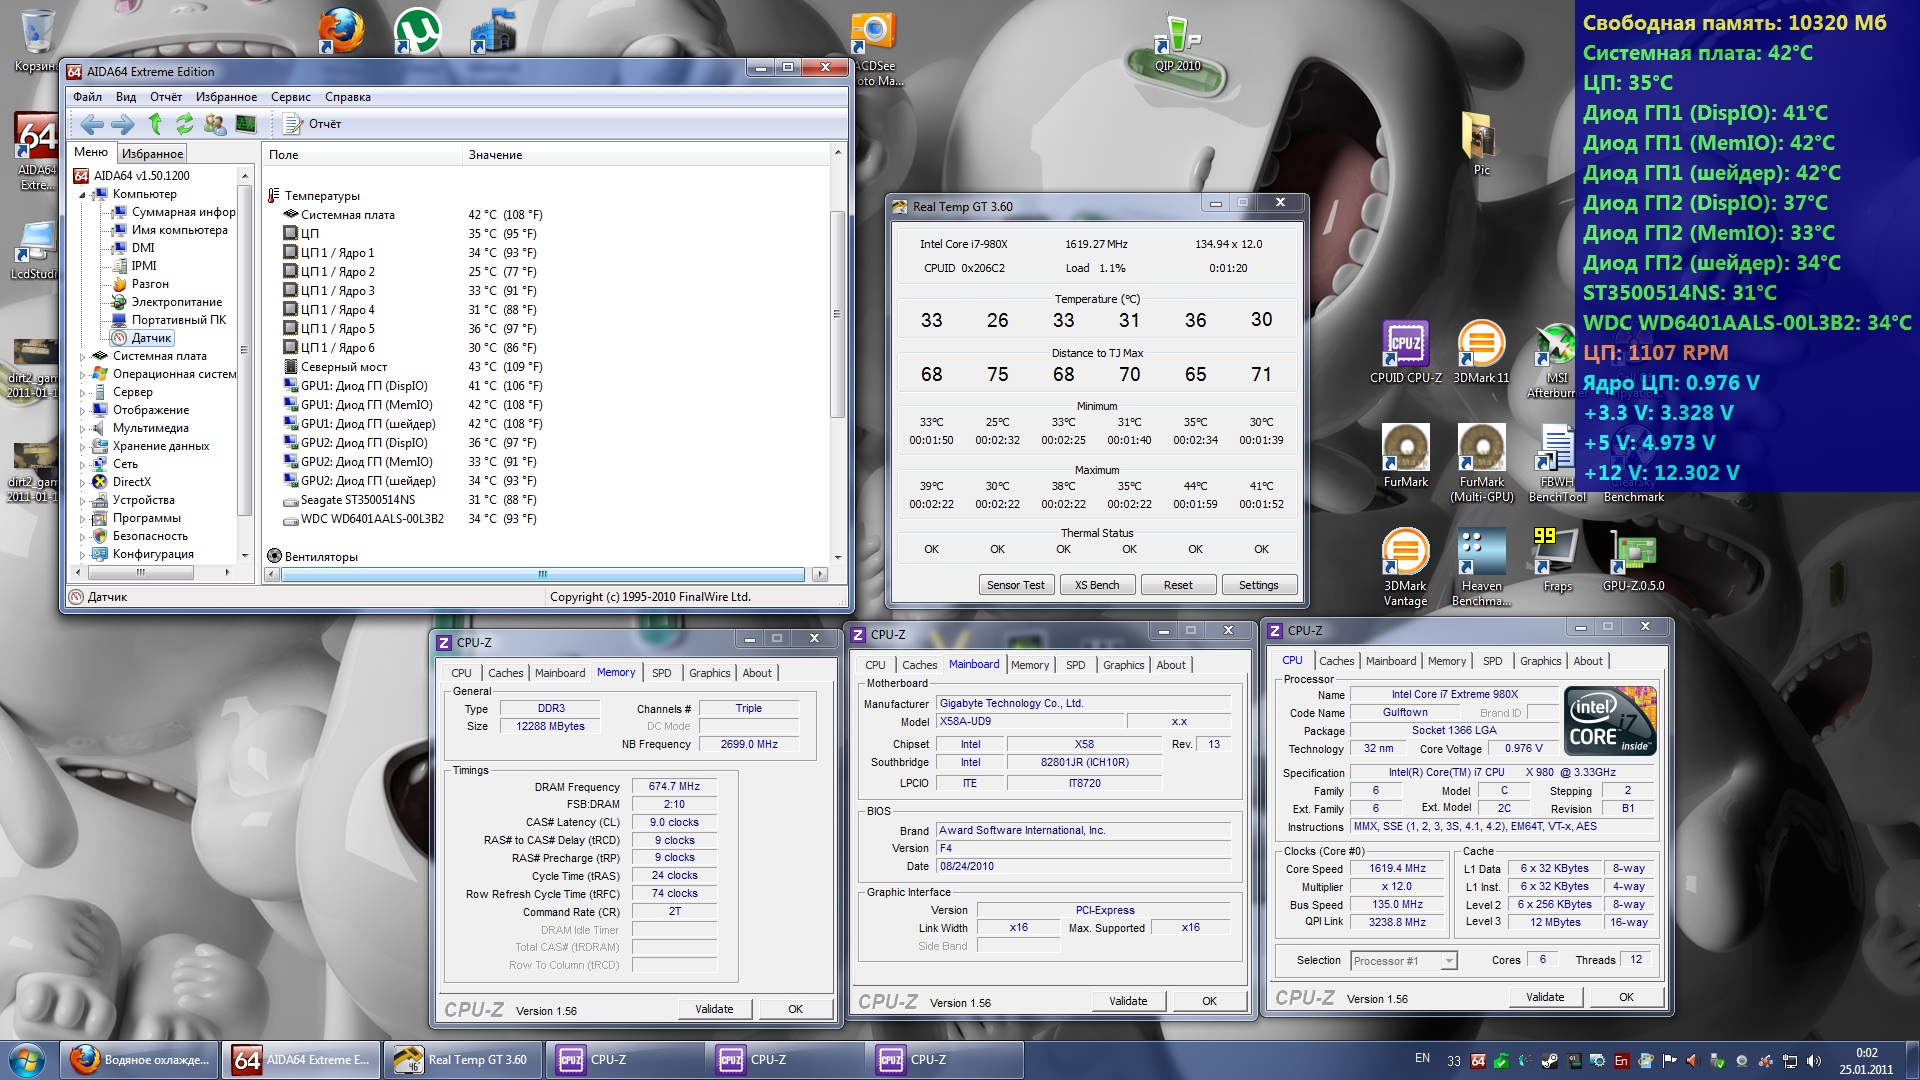Select the Электропитание item in AIDA64 tree

pos(177,302)
